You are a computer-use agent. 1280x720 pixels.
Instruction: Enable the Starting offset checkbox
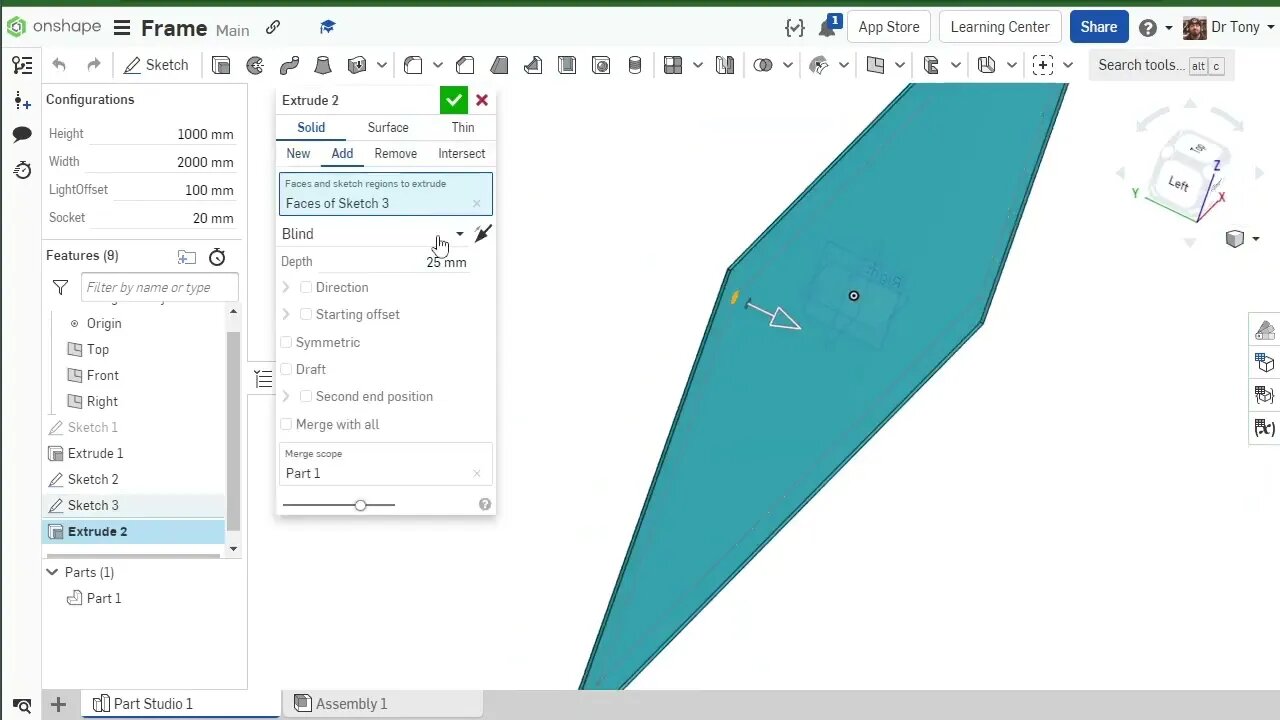tap(306, 315)
